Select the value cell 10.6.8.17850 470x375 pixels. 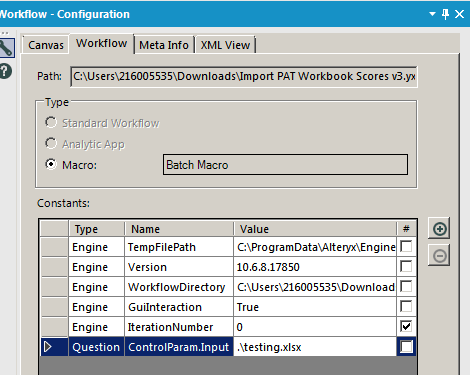[315, 267]
